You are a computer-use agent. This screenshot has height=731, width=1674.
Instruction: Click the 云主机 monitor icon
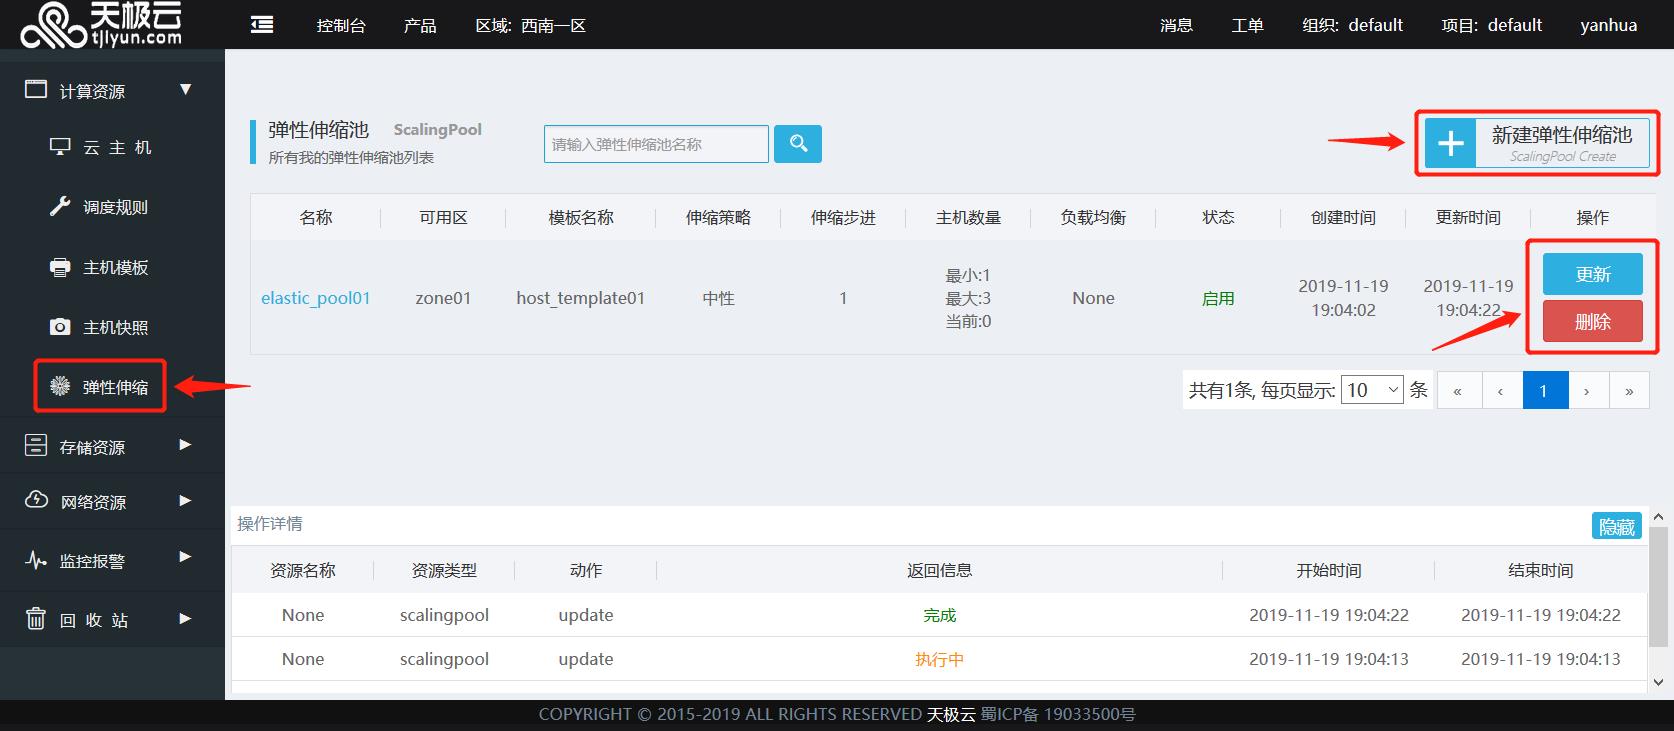60,147
